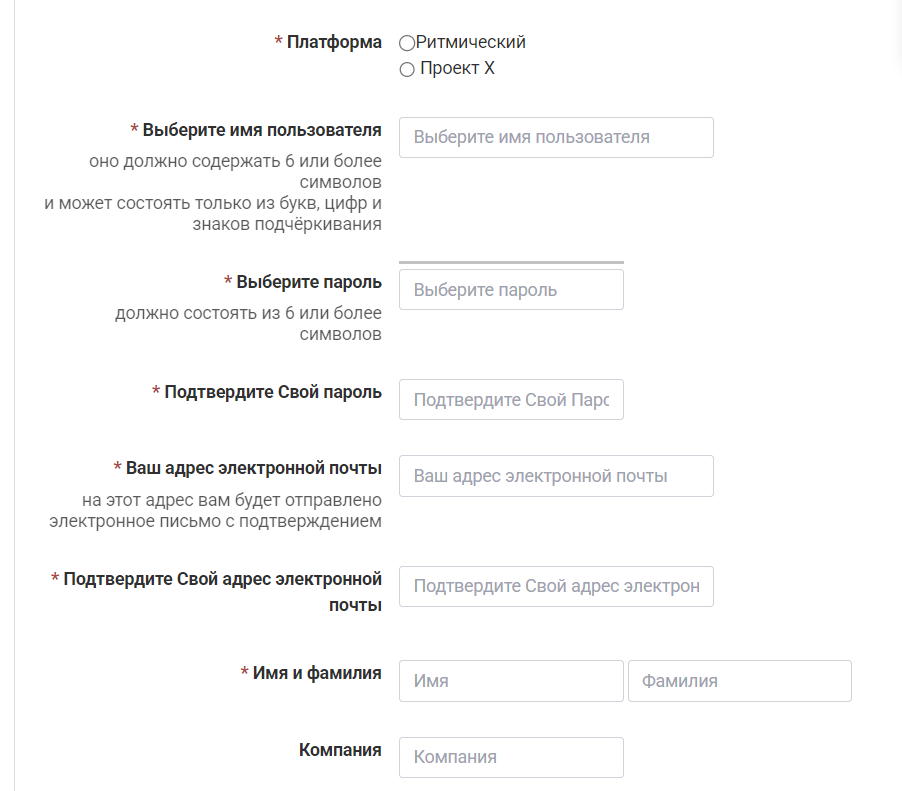902x791 pixels.
Task: Click the bold Подтвердите Свой пароль label
Action: click(x=273, y=392)
